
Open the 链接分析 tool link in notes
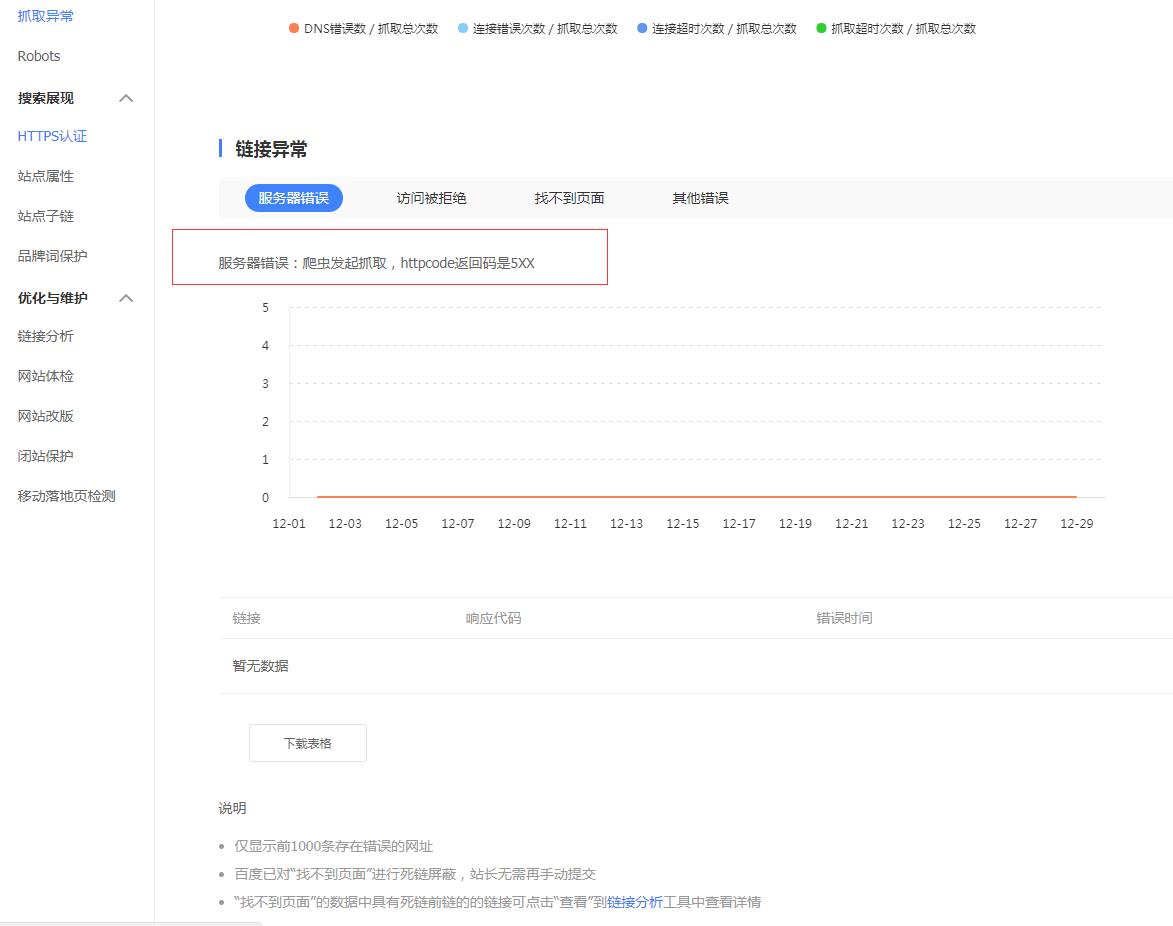click(634, 902)
